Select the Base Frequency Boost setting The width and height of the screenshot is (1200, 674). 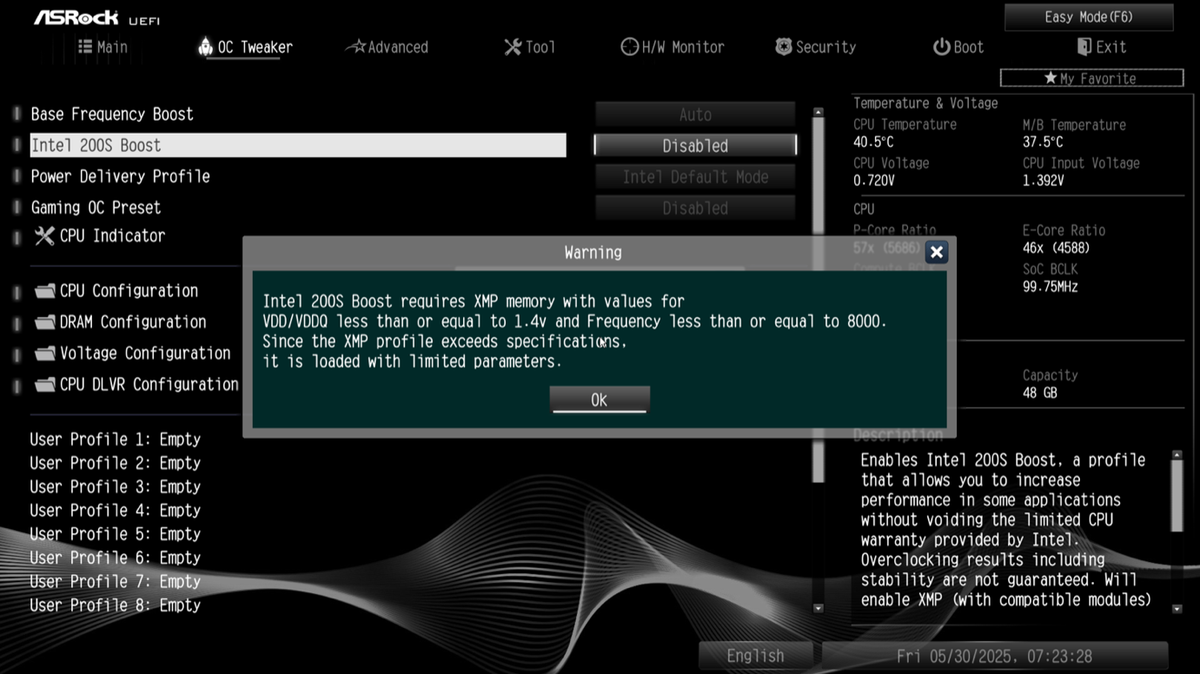click(x=112, y=114)
